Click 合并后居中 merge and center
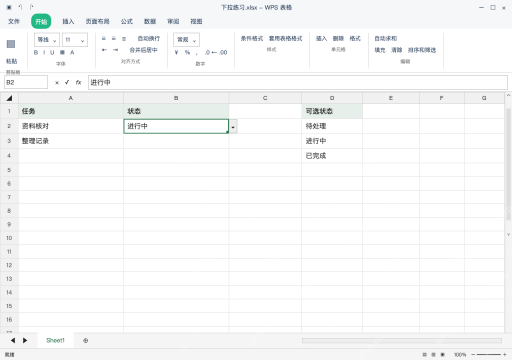512x360 pixels. coord(143,50)
